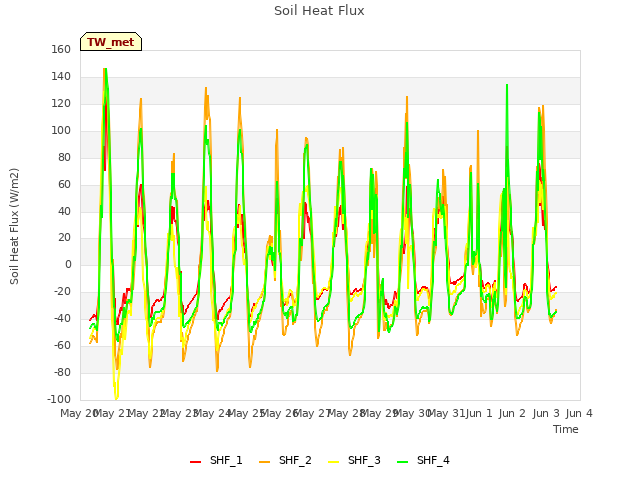
Task: Click the green SHF_4 spike on Jun 2
Action: point(507,85)
